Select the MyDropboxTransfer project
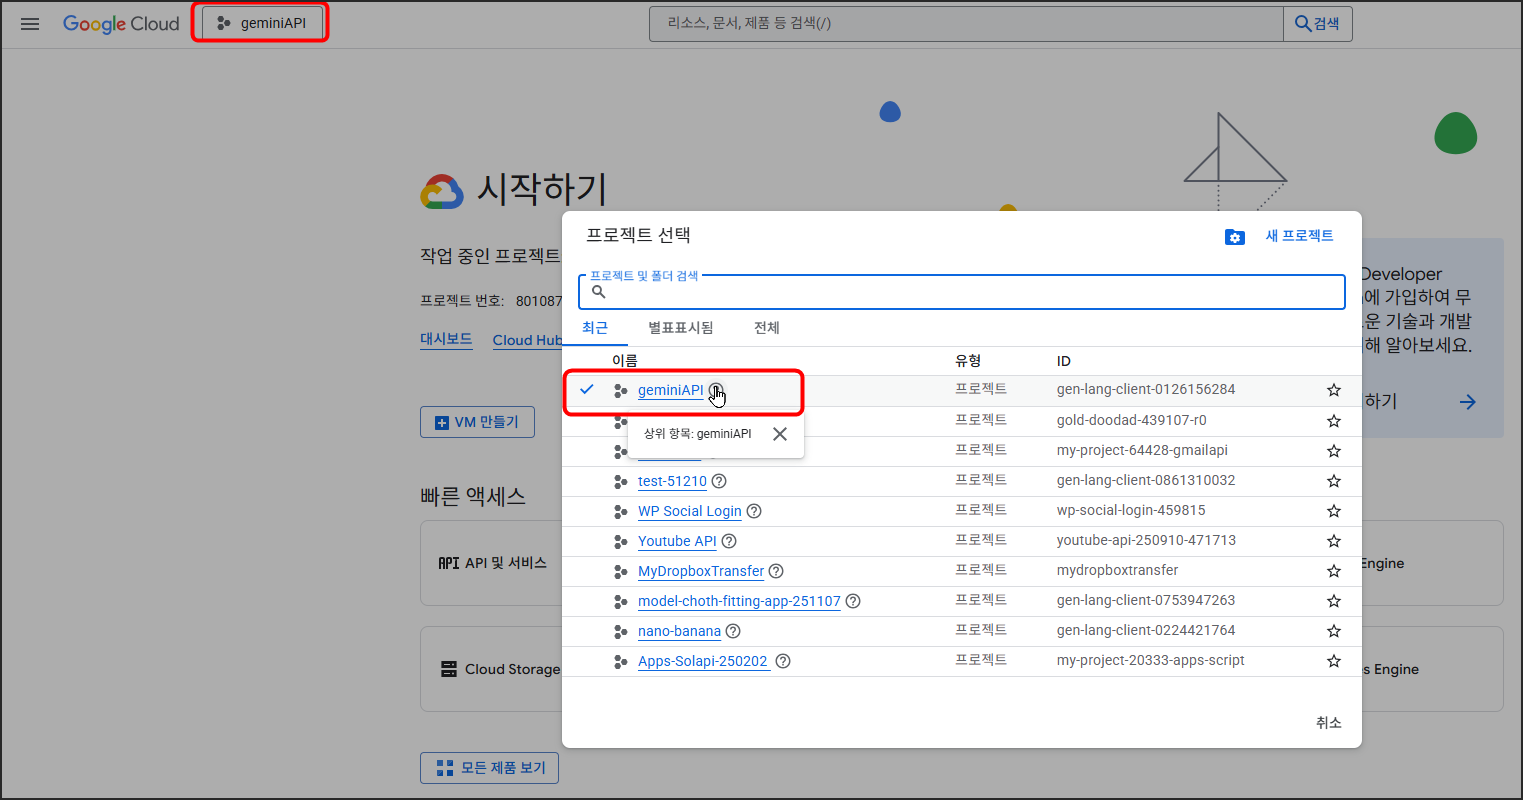Image resolution: width=1523 pixels, height=800 pixels. (x=701, y=571)
